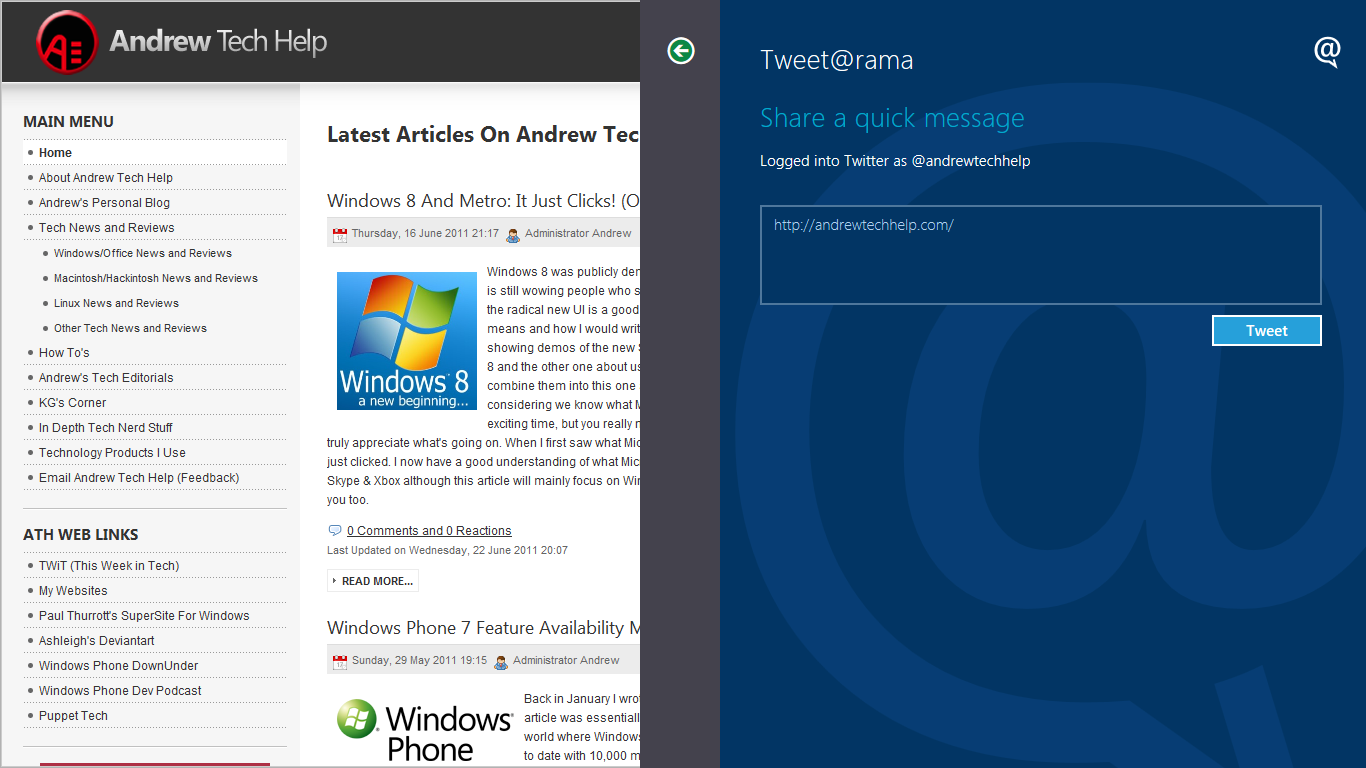Open Tech News and Reviews menu item
Viewport: 1366px width, 768px height.
[x=106, y=228]
